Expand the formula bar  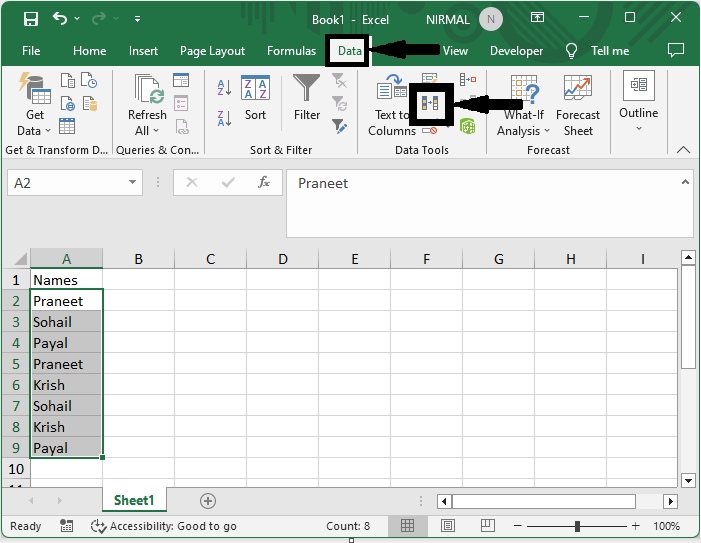pos(685,182)
